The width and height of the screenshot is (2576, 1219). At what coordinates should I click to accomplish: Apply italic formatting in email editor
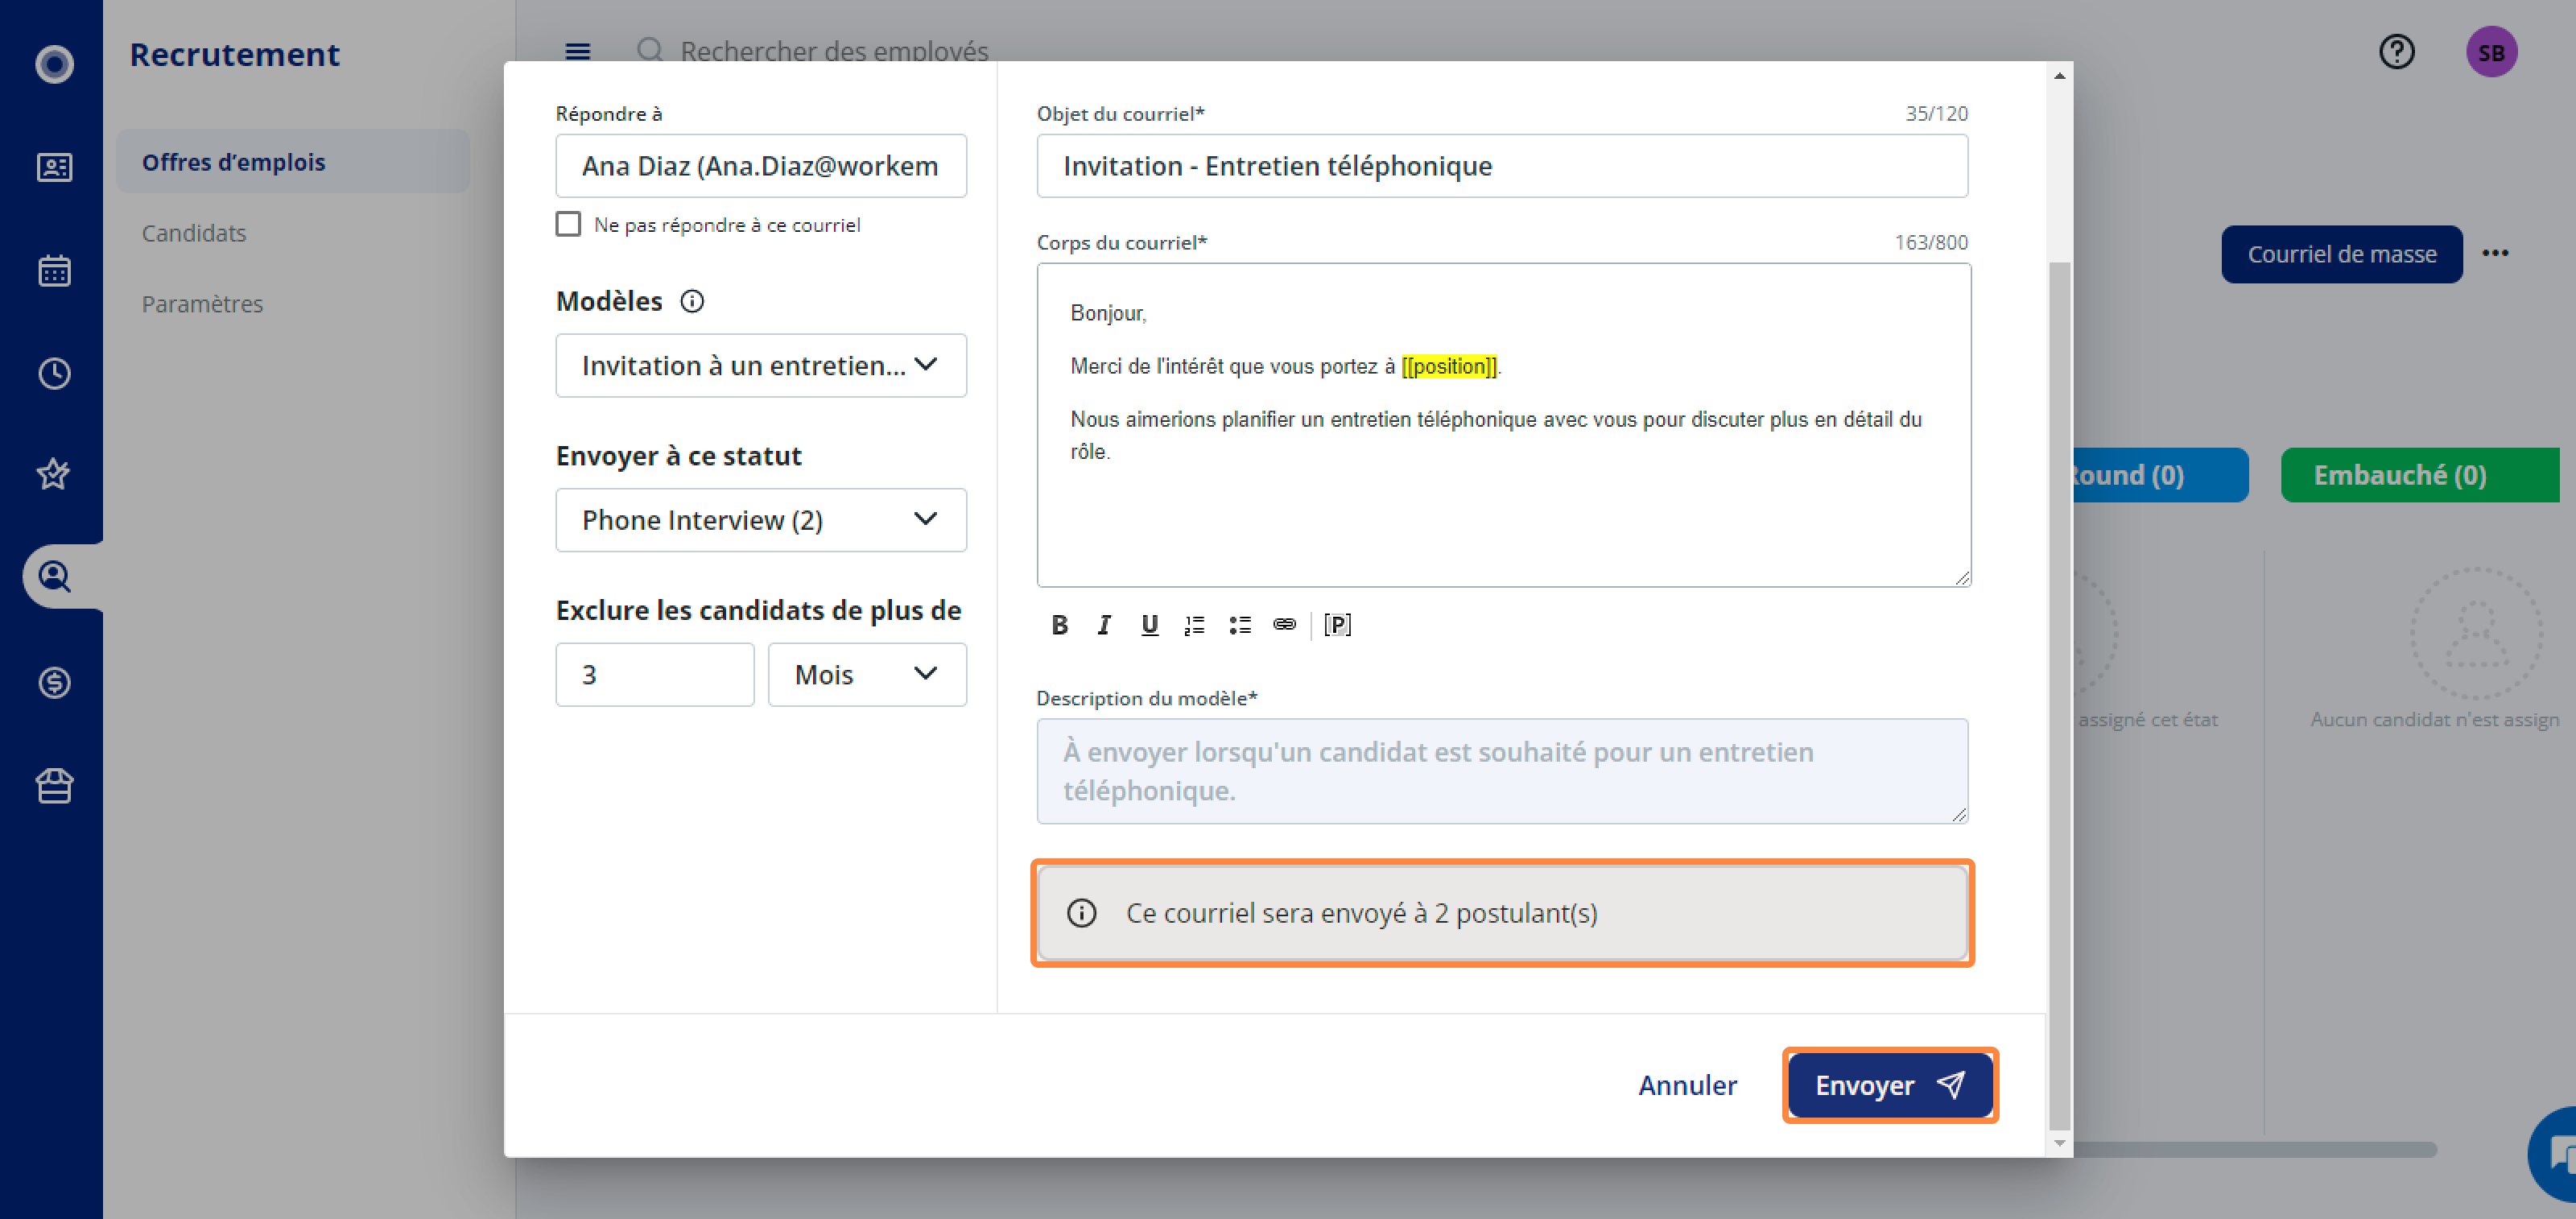tap(1104, 625)
